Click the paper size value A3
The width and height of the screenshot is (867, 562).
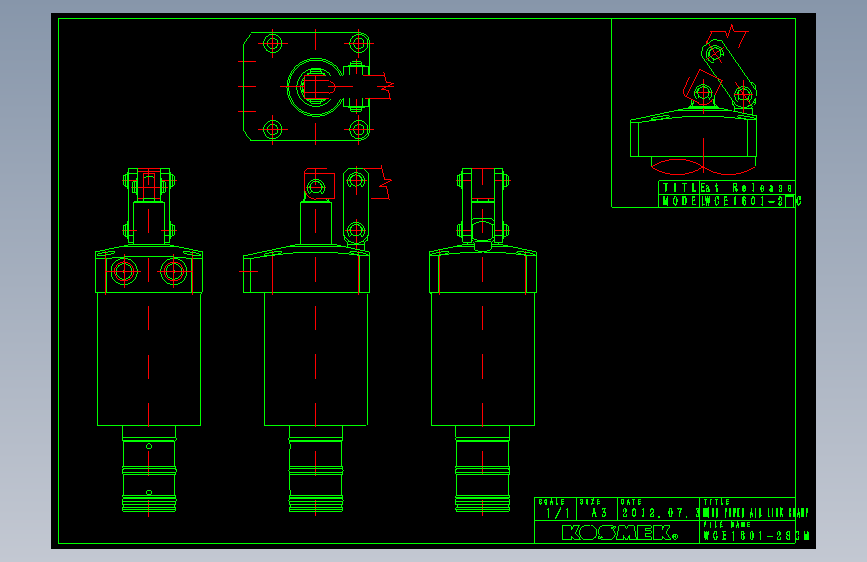(x=599, y=513)
